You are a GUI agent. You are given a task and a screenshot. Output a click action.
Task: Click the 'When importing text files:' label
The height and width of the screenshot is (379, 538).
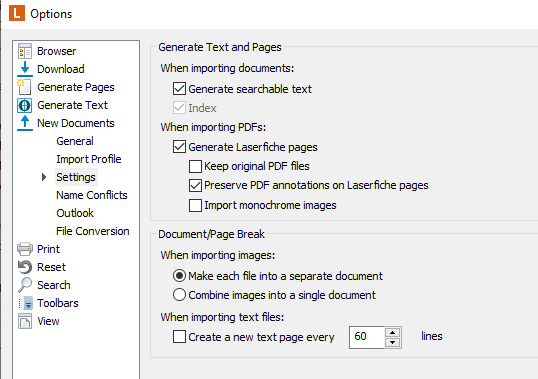222,317
